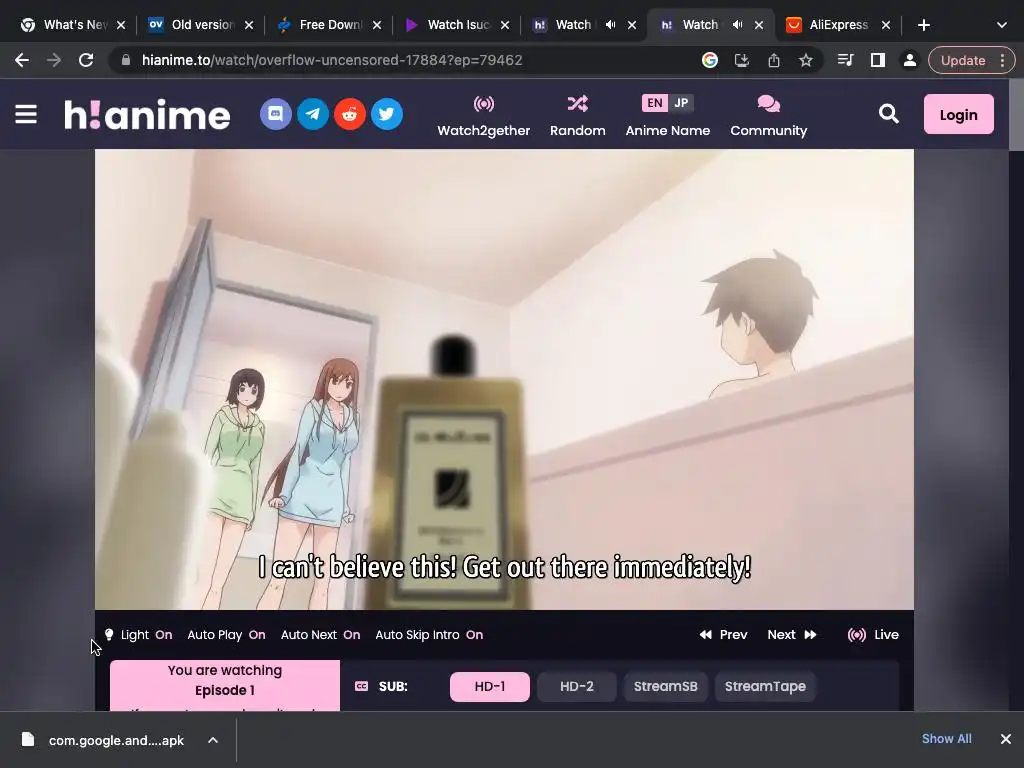Open the Telegram social link
1024x768 pixels.
(x=313, y=114)
